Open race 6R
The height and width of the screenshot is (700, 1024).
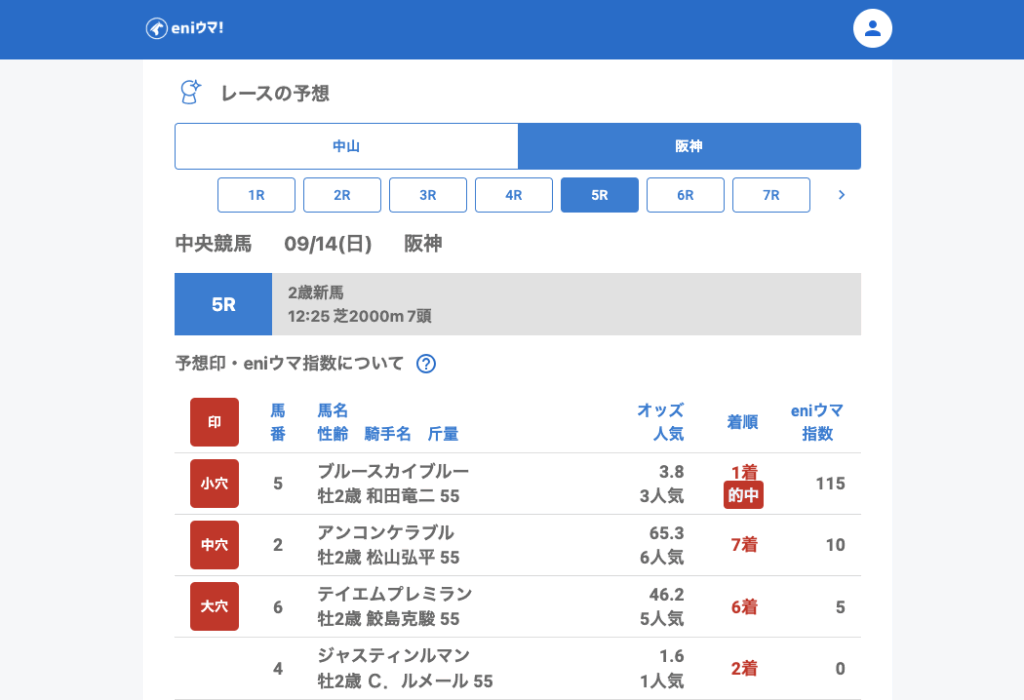(685, 195)
